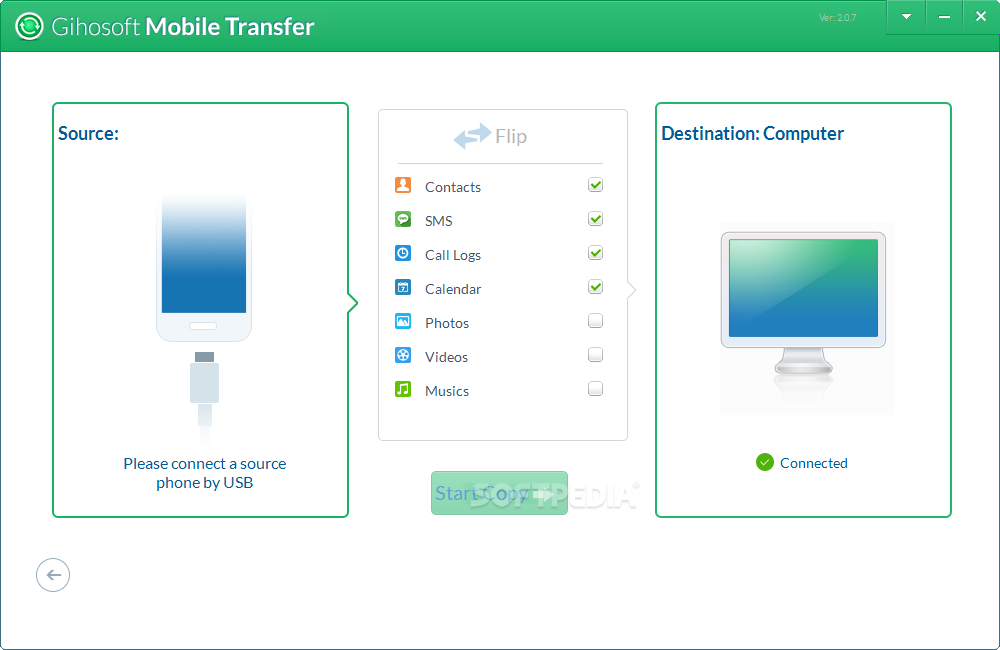Uncheck the SMS checkbox
This screenshot has height=650, width=1000.
(595, 219)
